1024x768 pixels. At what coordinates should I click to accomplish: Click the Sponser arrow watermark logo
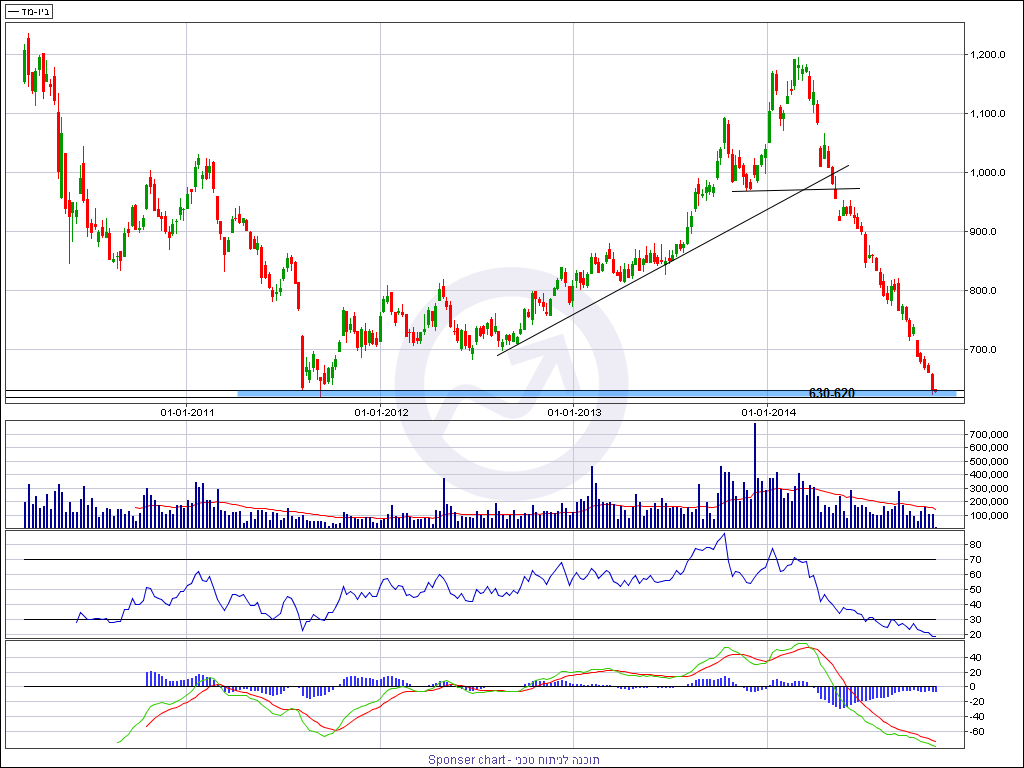(x=511, y=384)
